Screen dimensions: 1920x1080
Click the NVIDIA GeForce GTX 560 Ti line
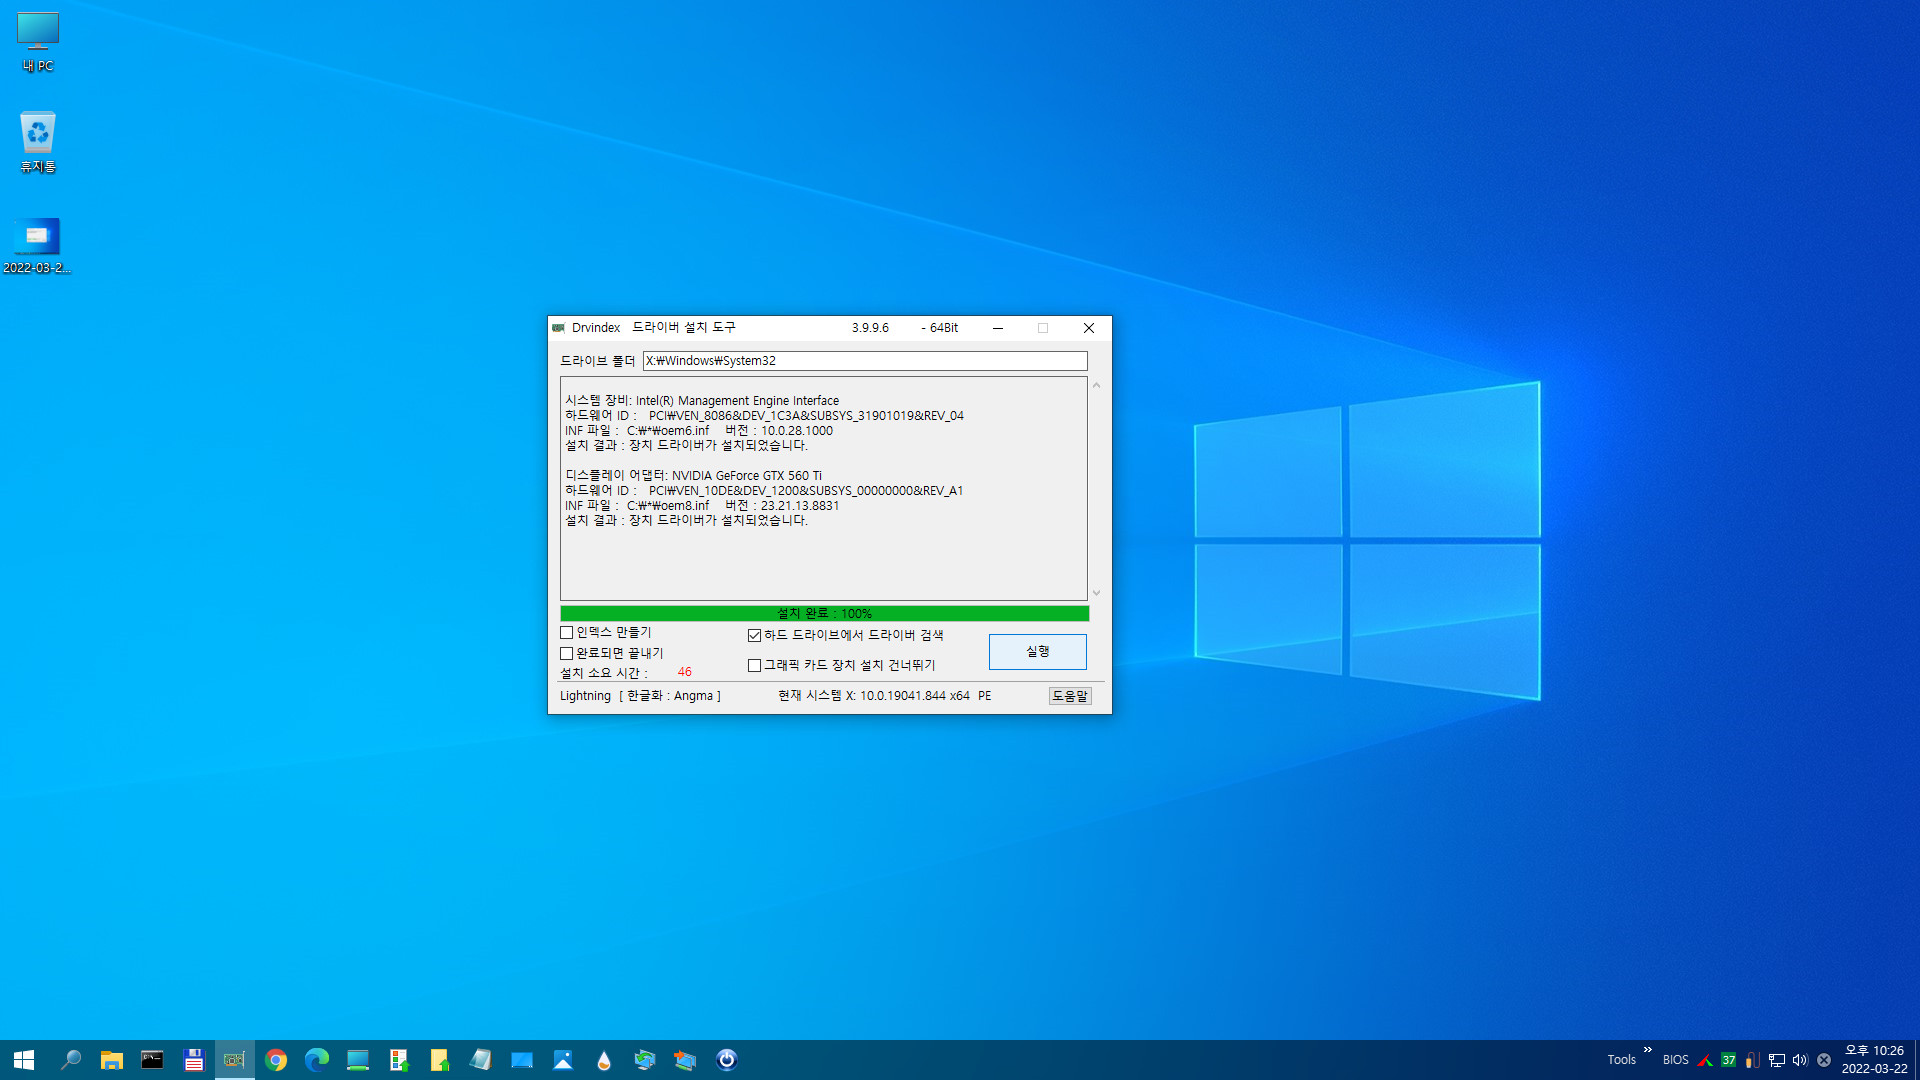tap(694, 476)
